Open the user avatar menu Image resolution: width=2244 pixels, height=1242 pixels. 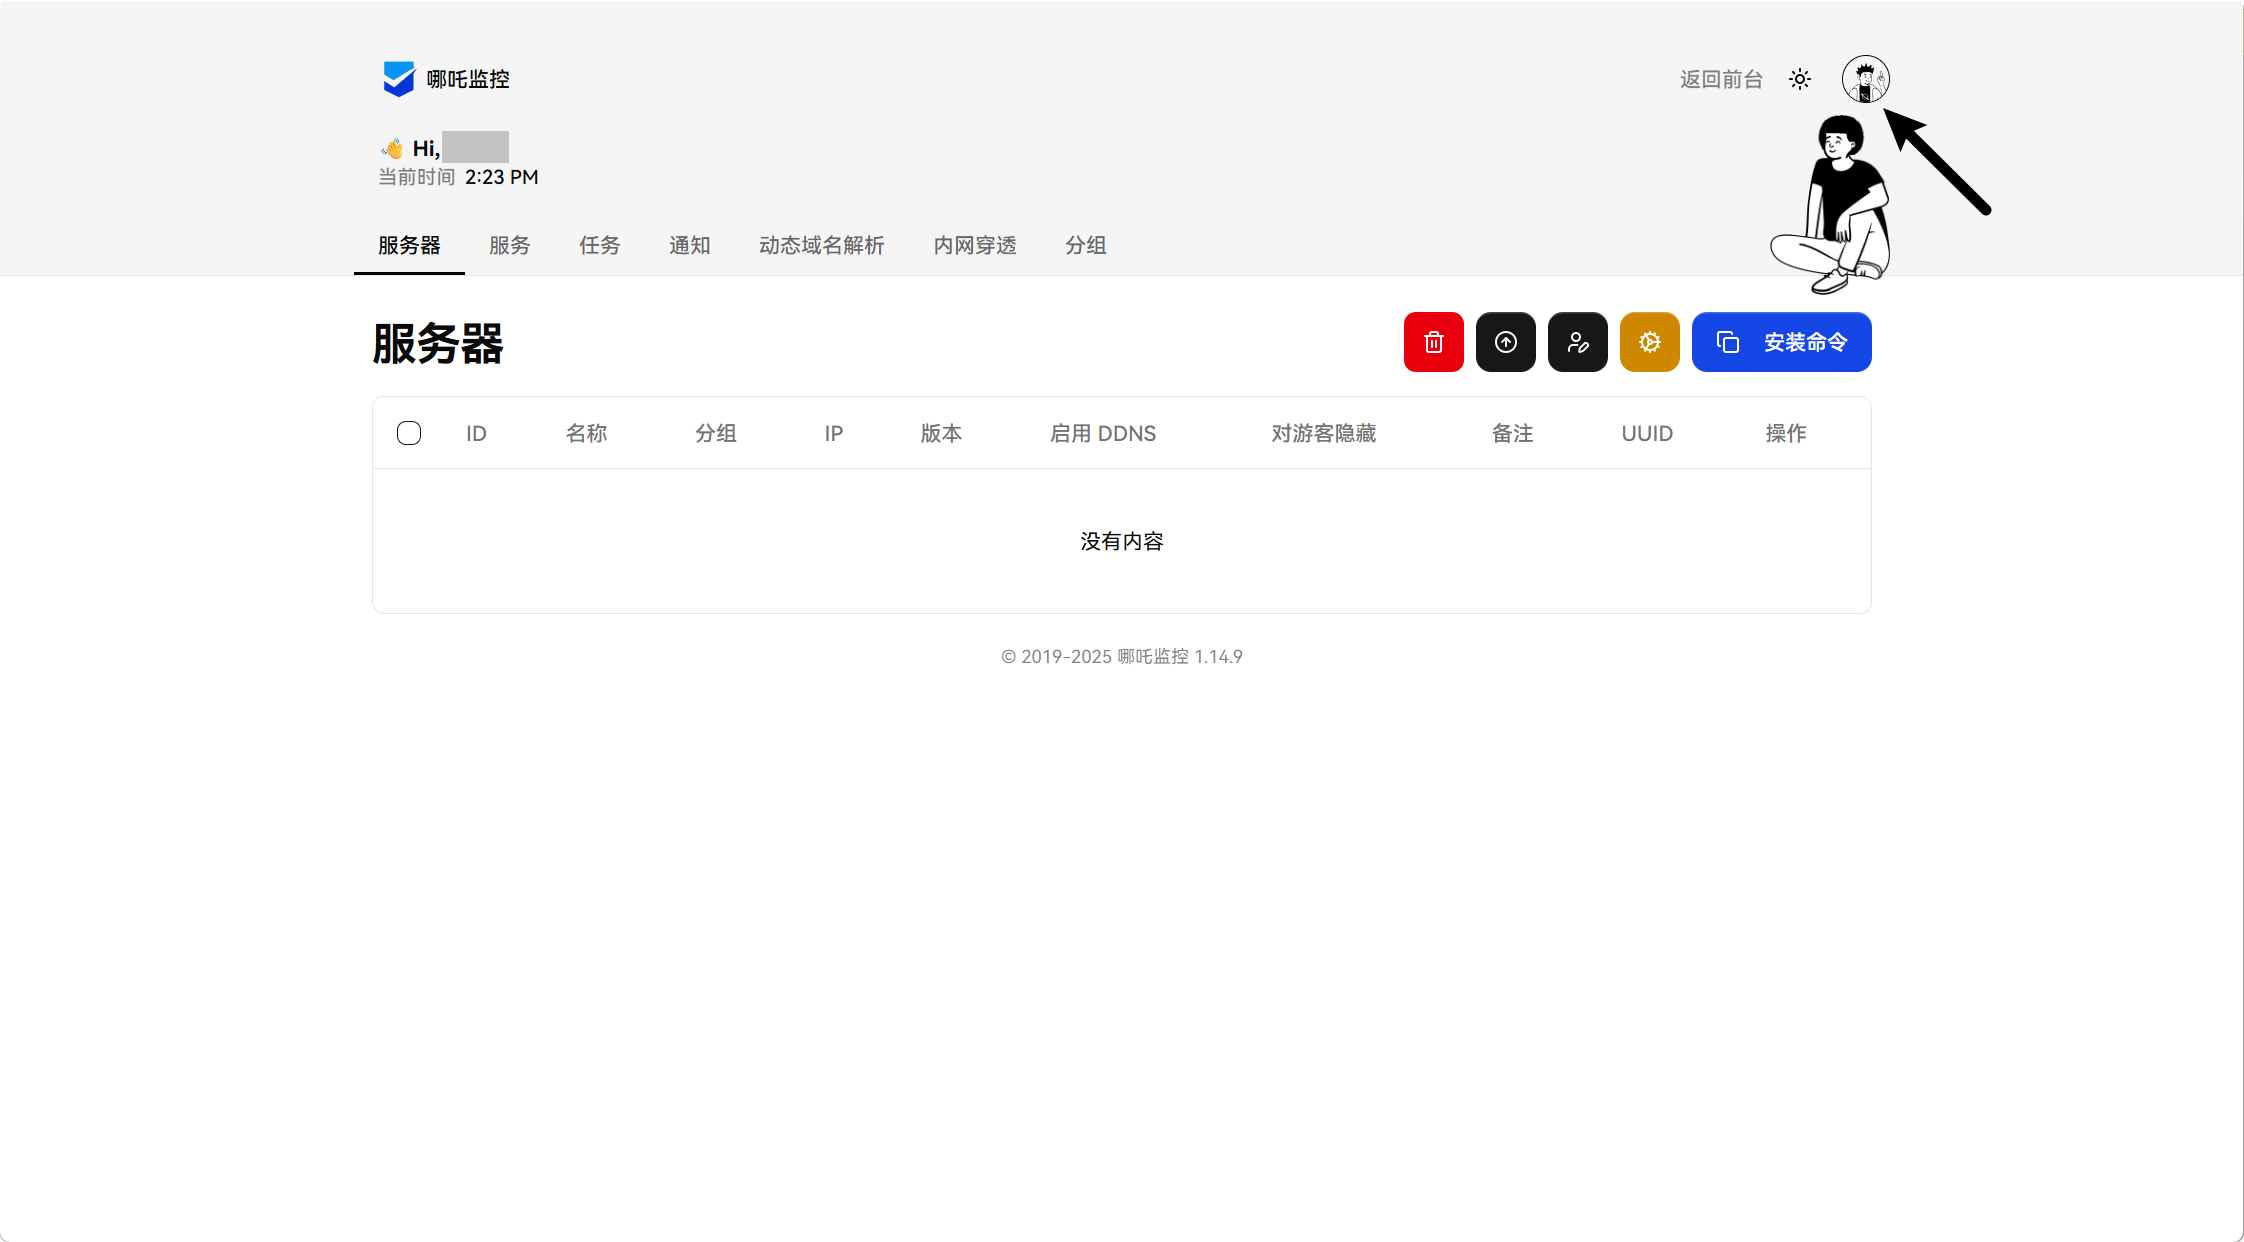(1865, 79)
